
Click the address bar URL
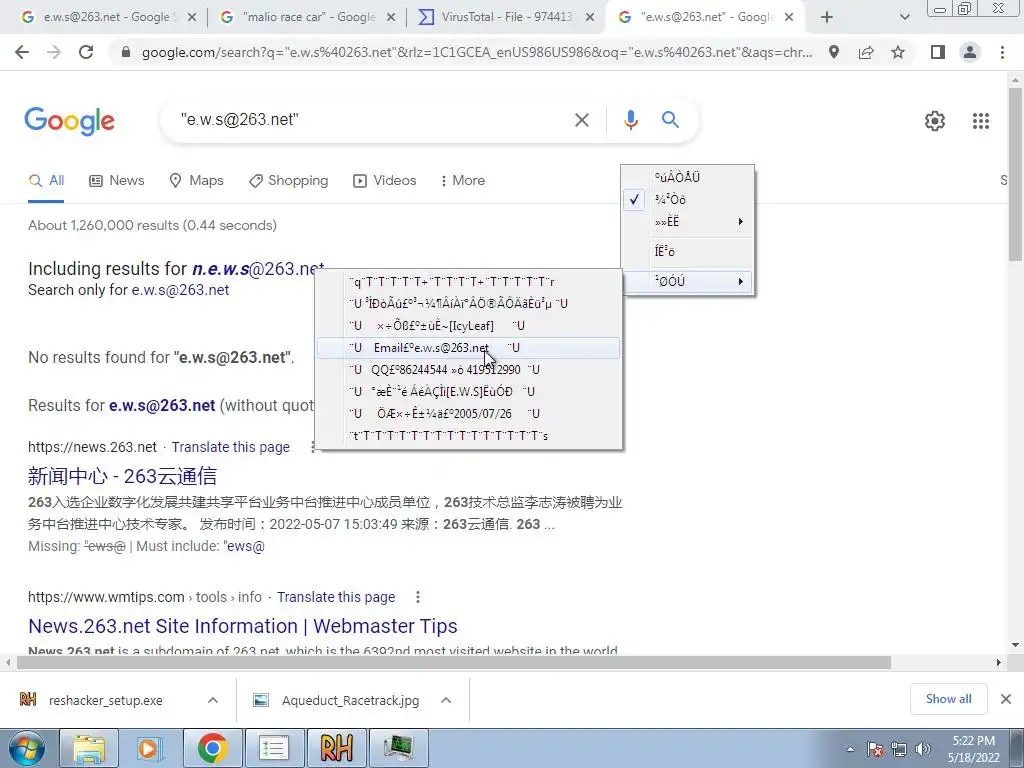pos(477,52)
